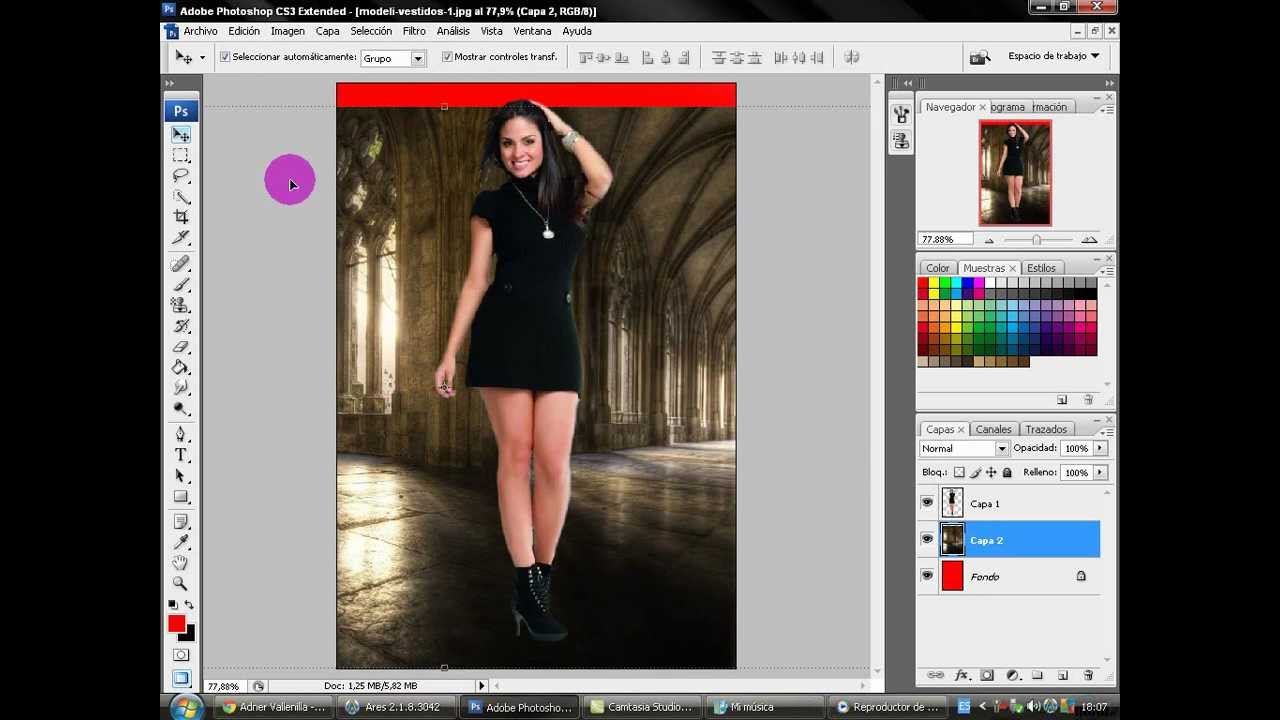Add a layer mask

point(987,676)
